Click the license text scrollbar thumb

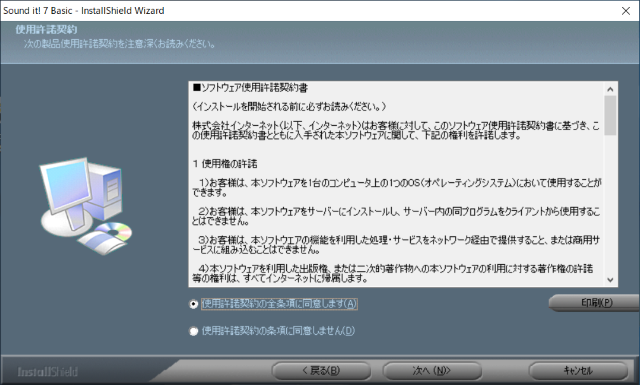610,116
